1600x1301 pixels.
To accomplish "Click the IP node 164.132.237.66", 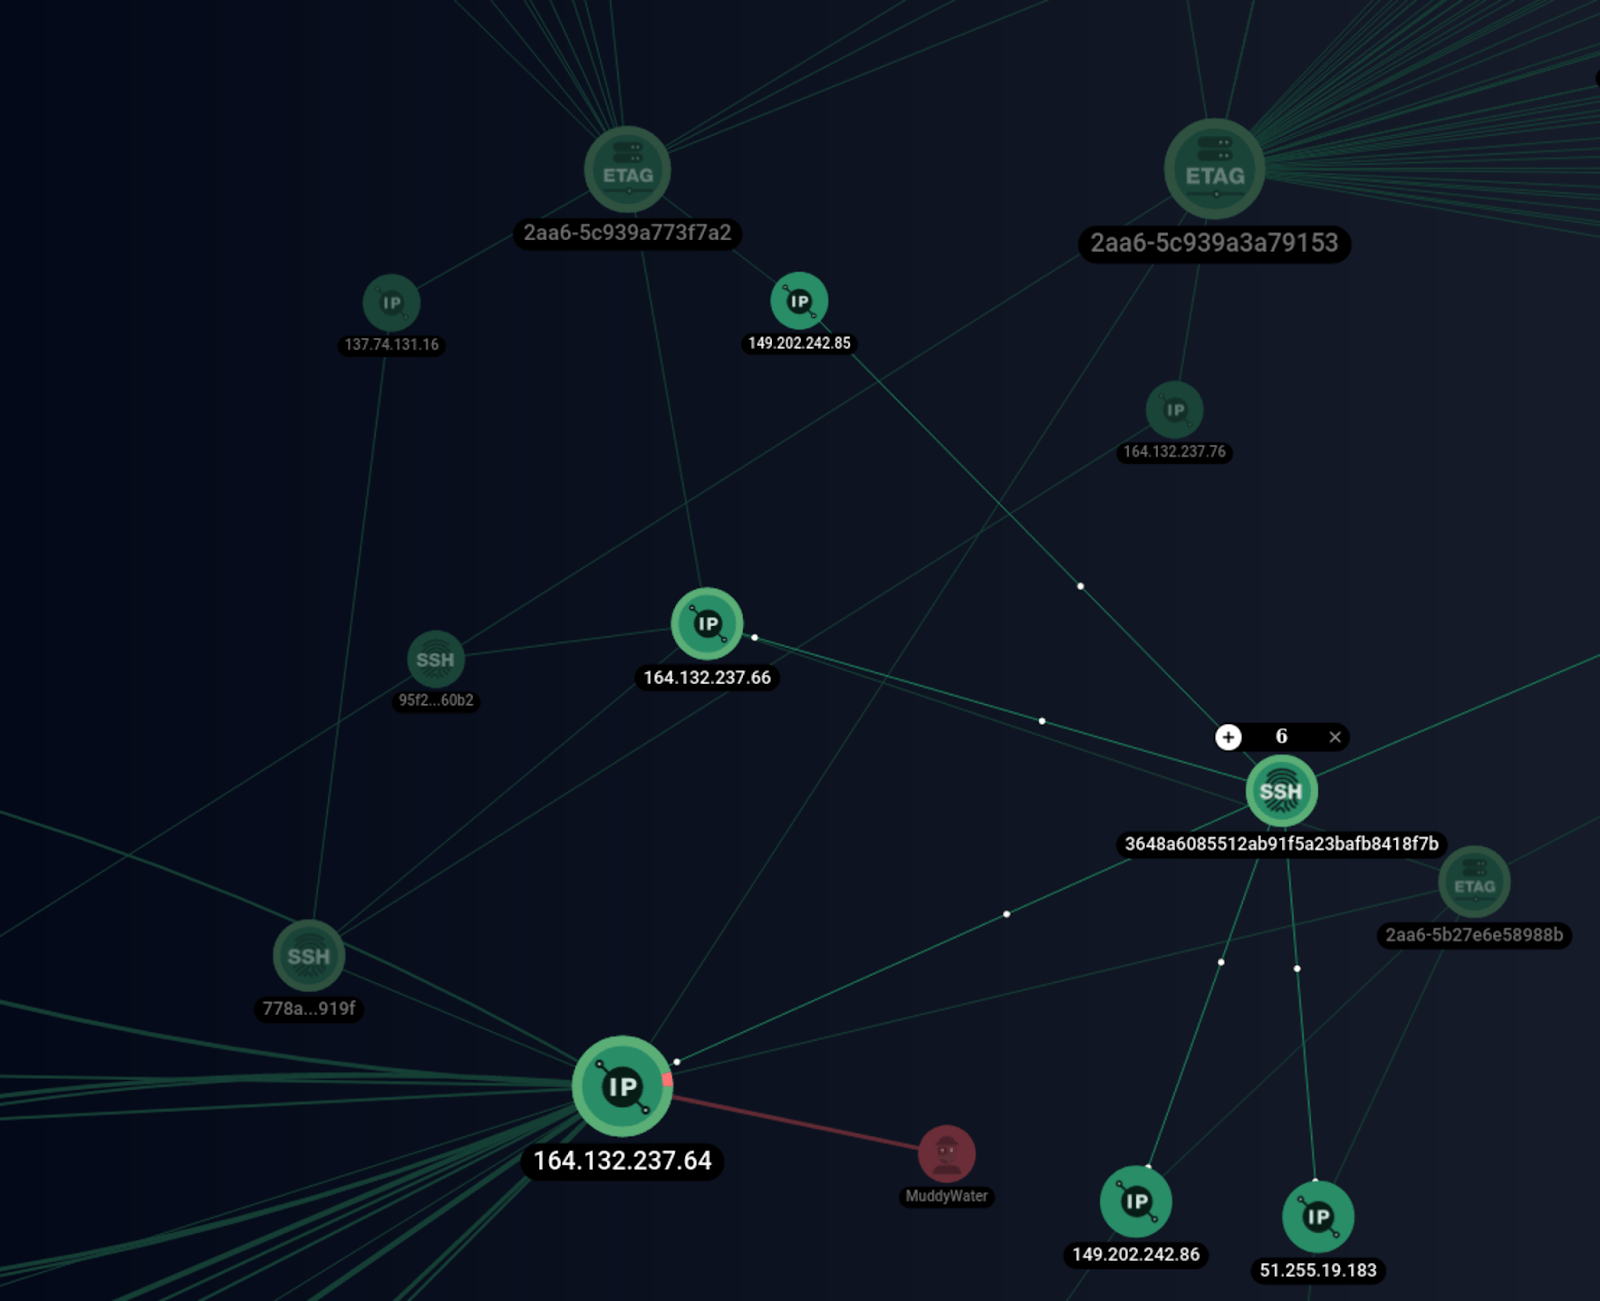I will click(707, 624).
